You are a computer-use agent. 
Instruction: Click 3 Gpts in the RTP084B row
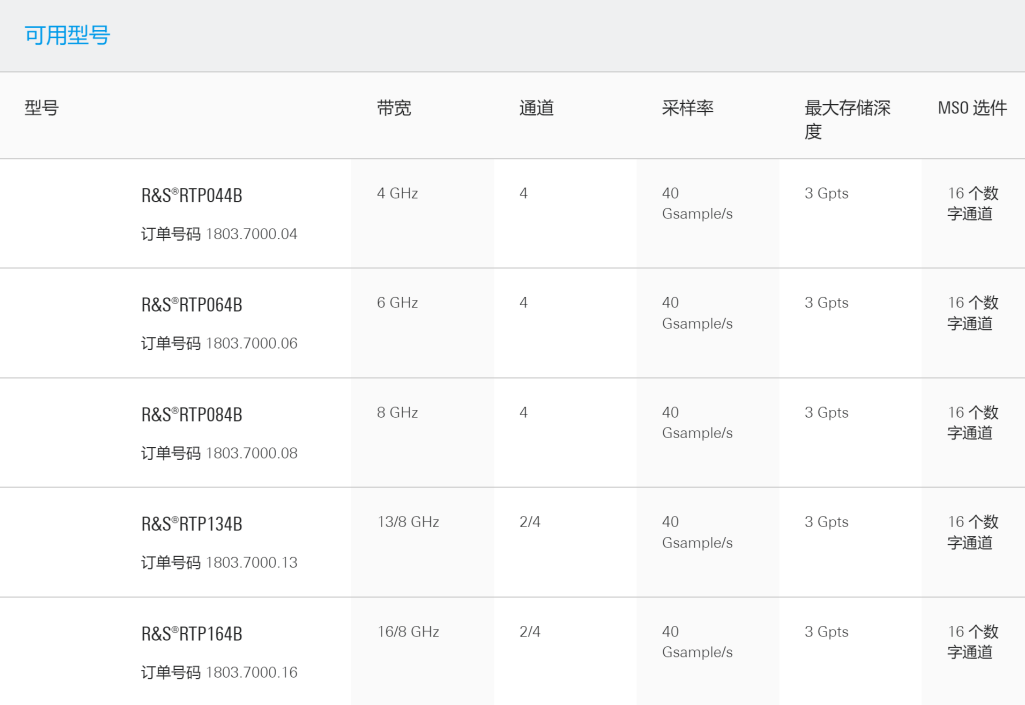tap(826, 413)
